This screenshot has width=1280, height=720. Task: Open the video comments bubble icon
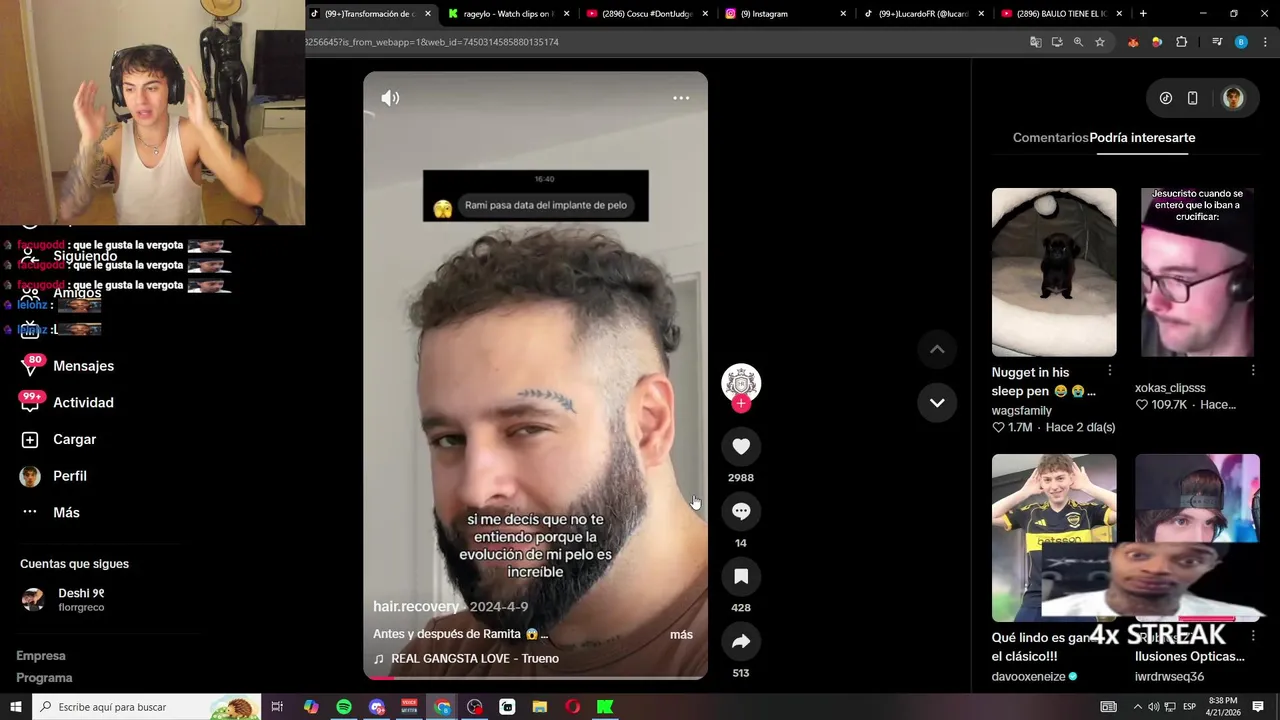[741, 512]
